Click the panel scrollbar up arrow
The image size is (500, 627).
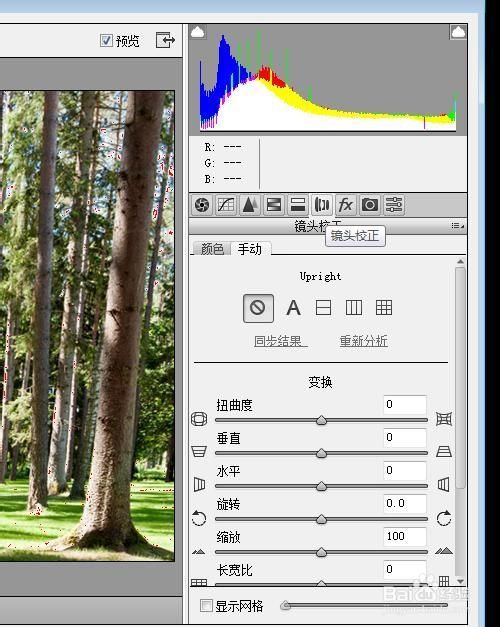point(460,262)
